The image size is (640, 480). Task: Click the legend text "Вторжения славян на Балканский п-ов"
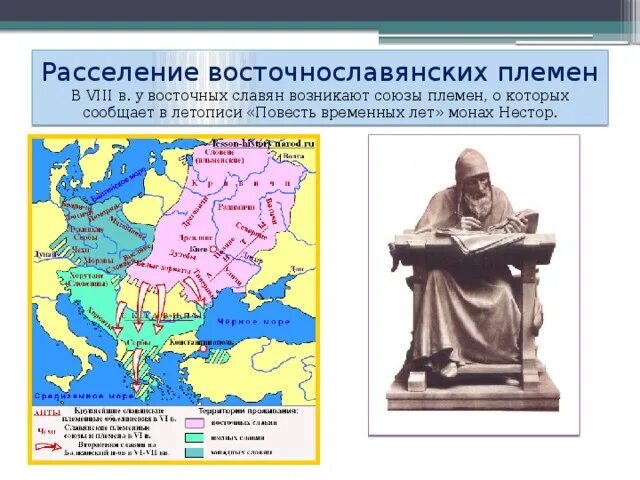pyautogui.click(x=117, y=449)
